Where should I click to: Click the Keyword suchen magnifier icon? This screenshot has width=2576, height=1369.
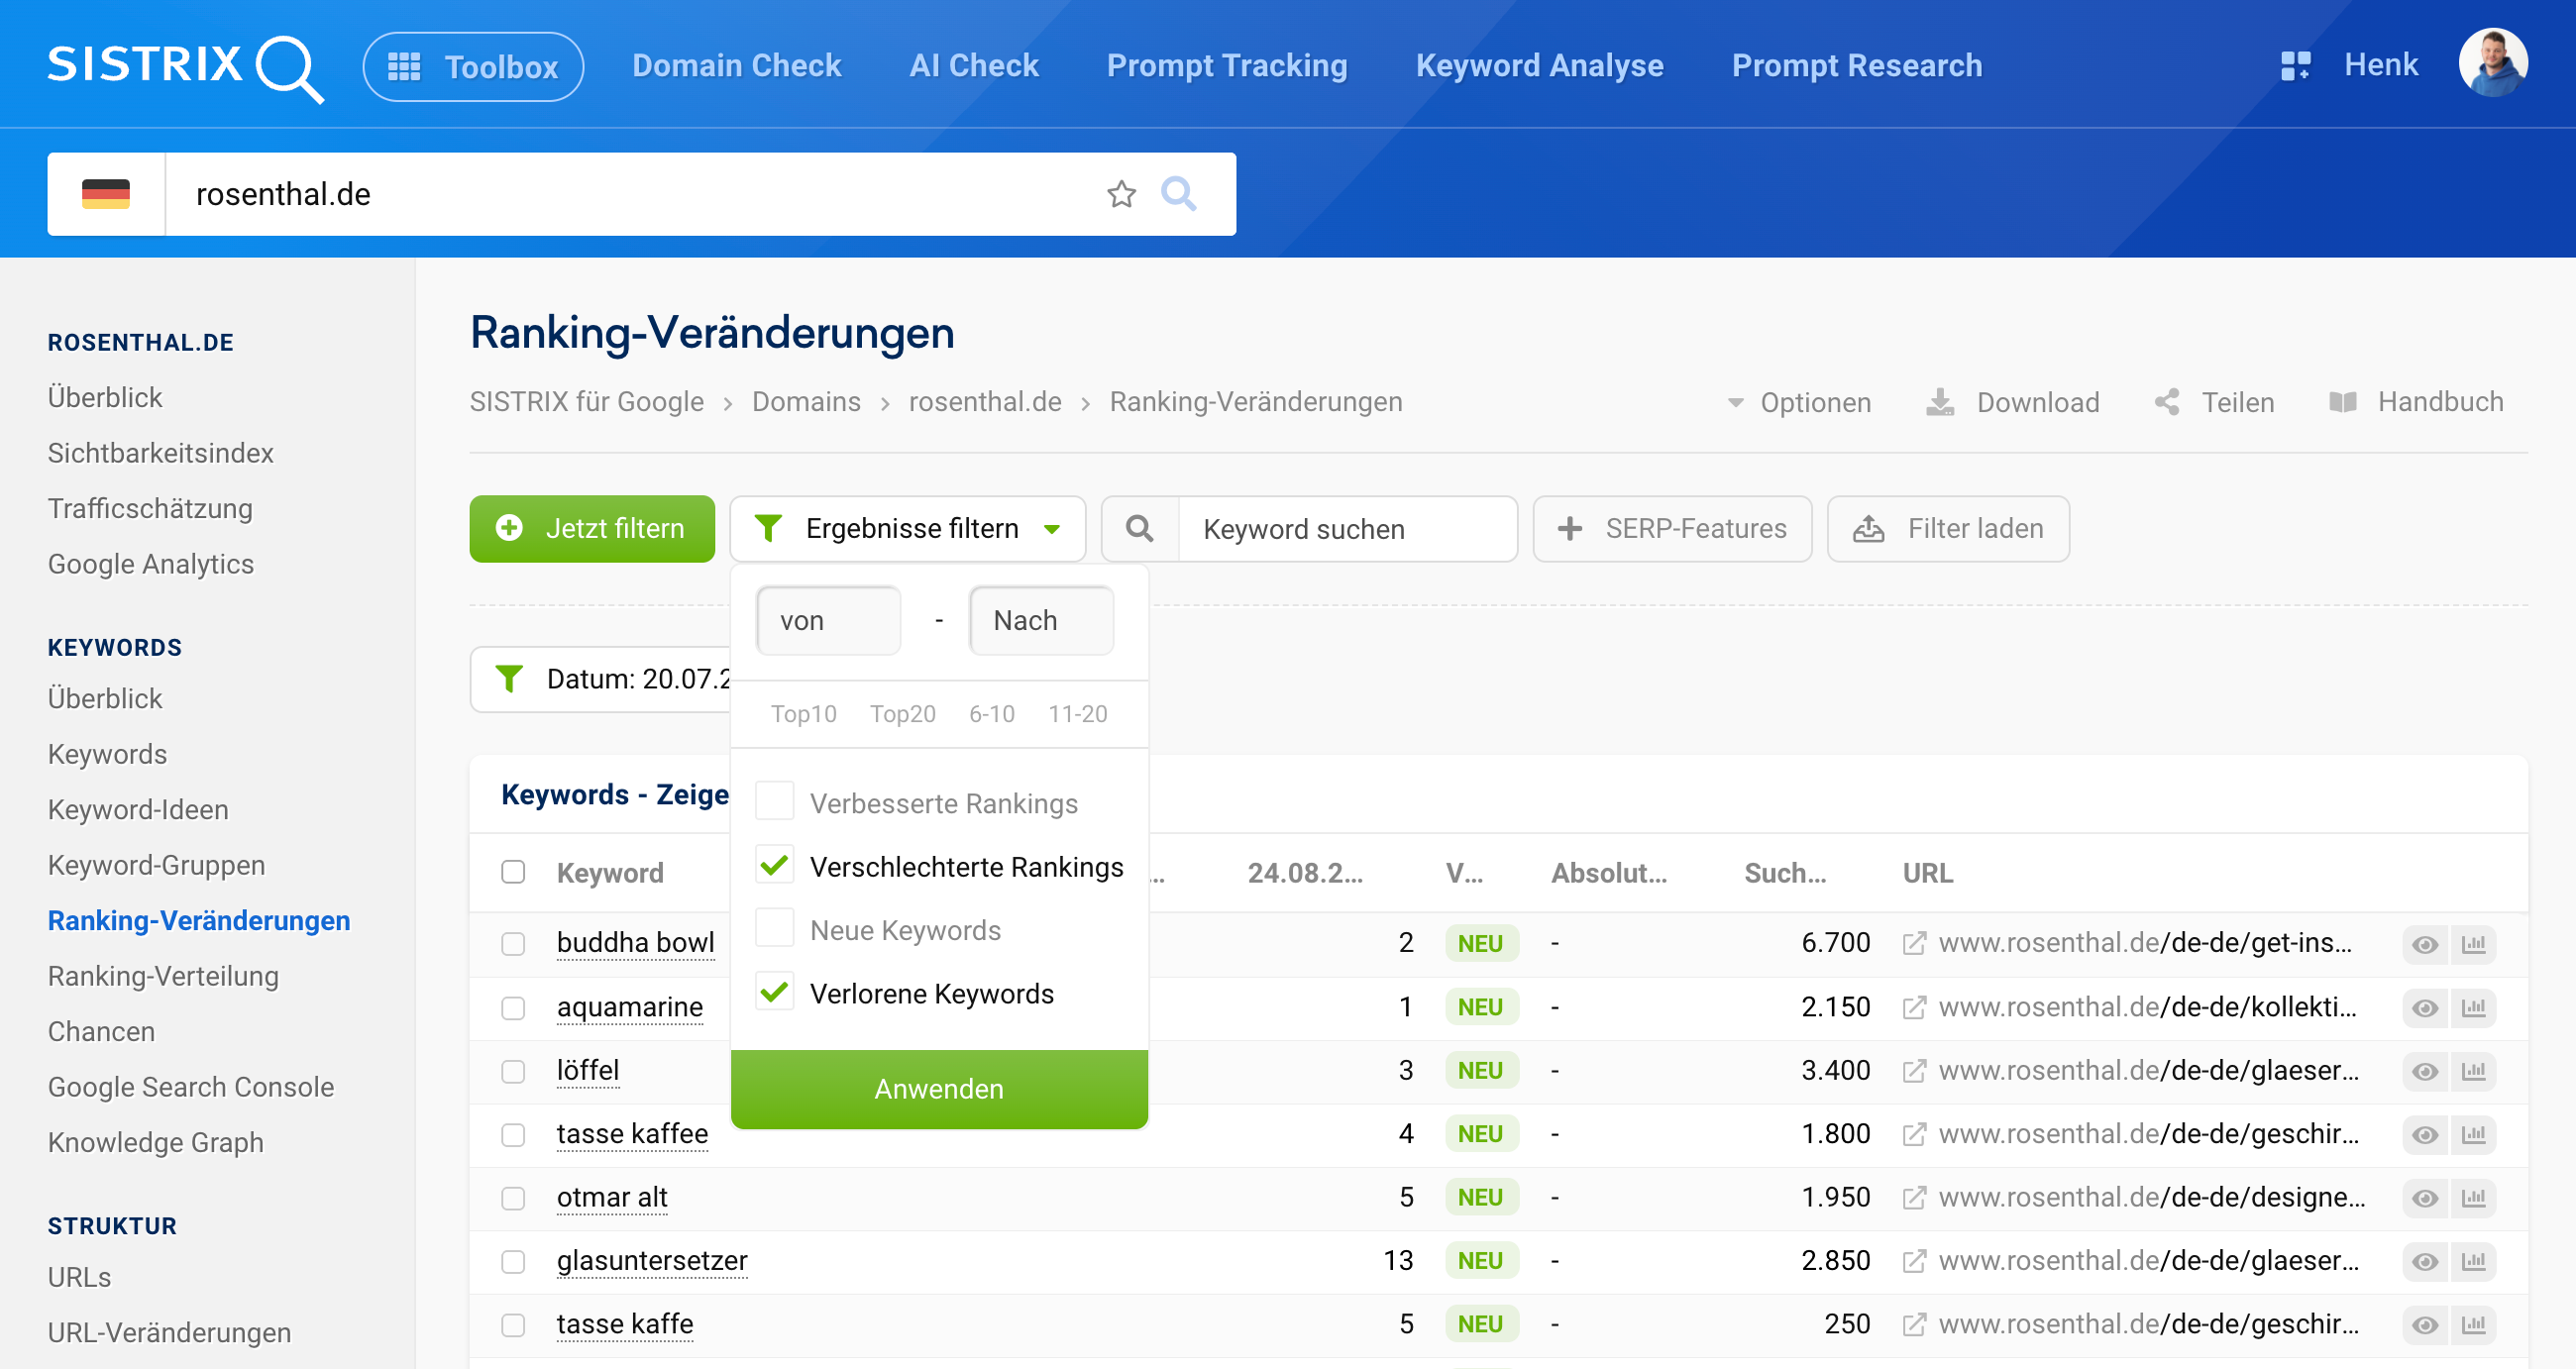coord(1140,528)
